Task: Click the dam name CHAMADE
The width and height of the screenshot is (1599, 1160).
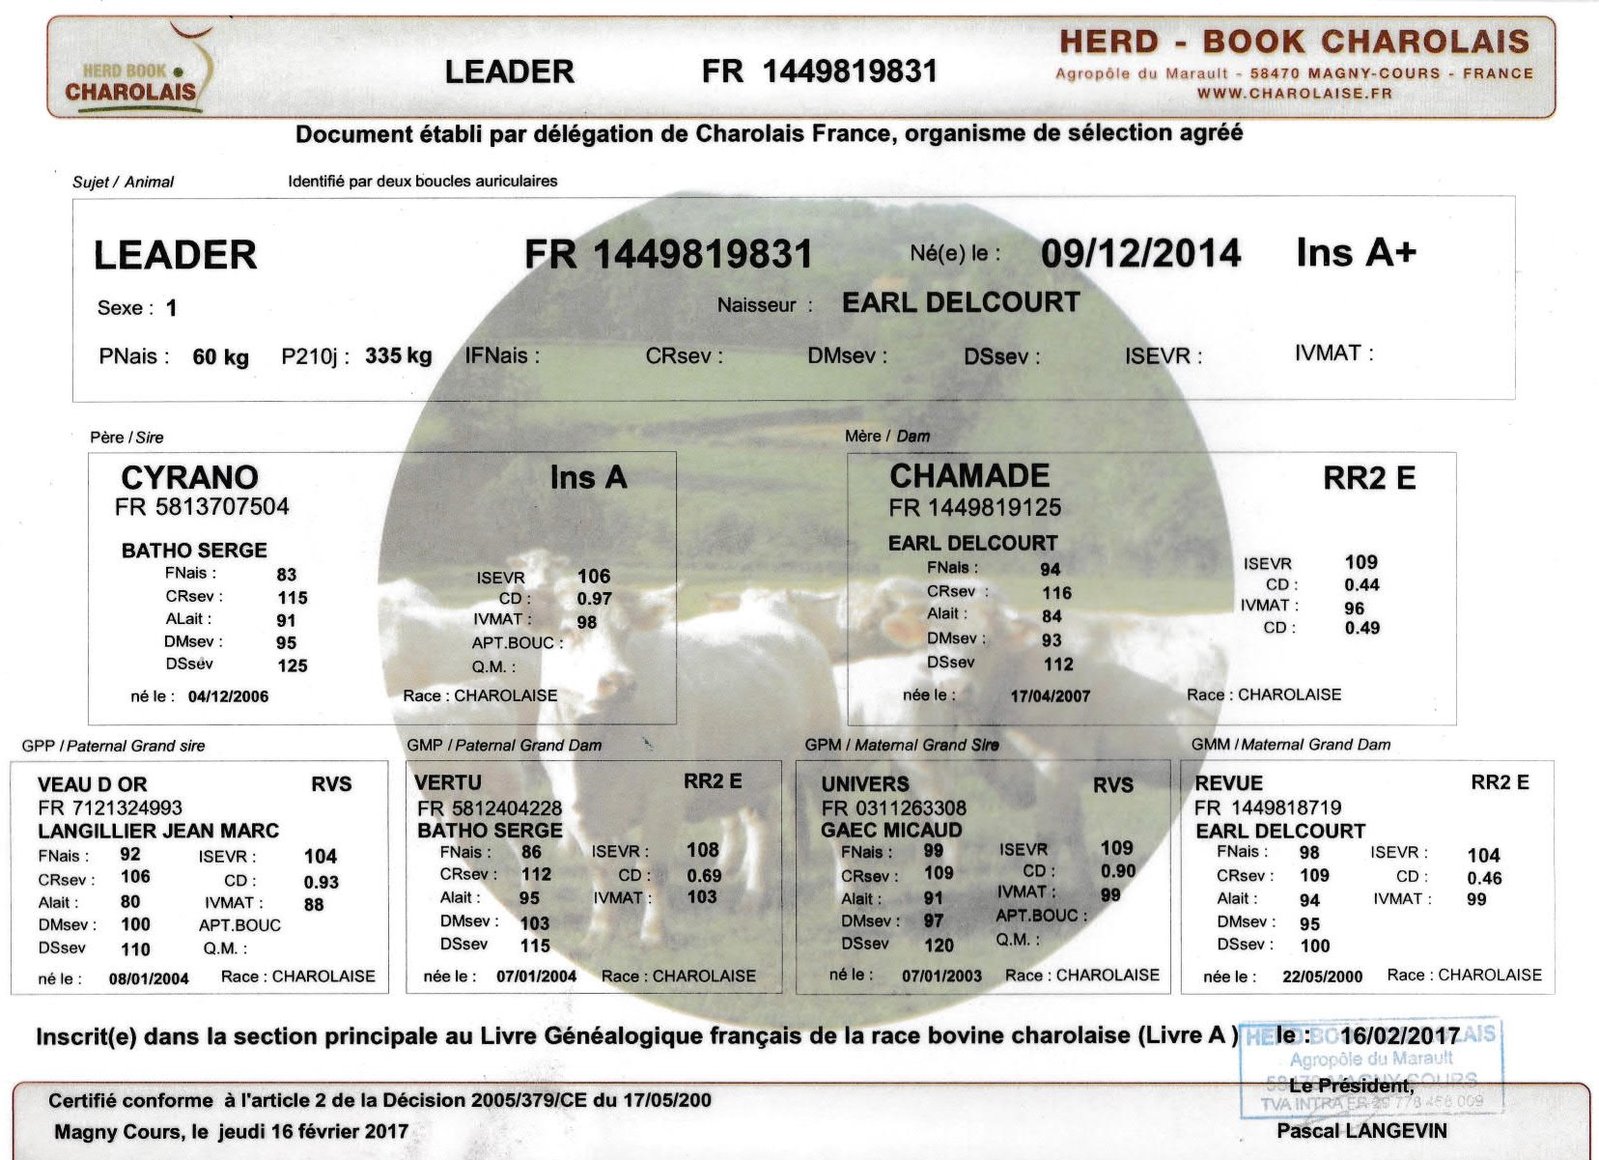Action: [969, 476]
